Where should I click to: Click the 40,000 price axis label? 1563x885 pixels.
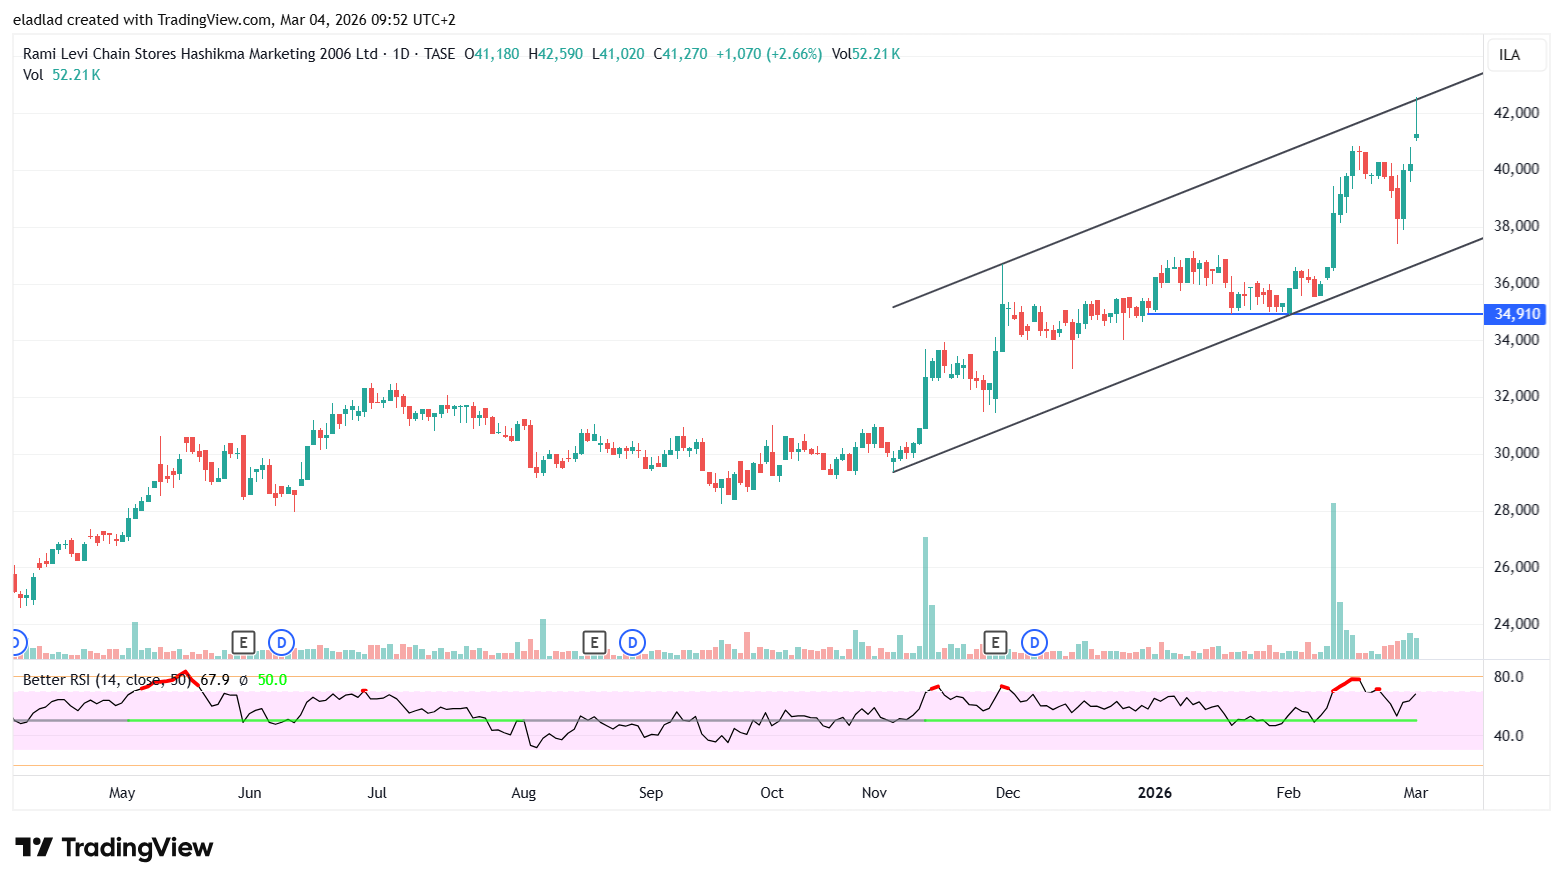point(1516,169)
